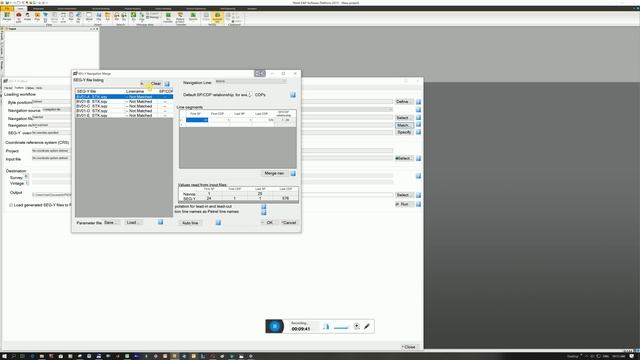Toggle Load generated SEG-Y files checkbox

pos(11,205)
